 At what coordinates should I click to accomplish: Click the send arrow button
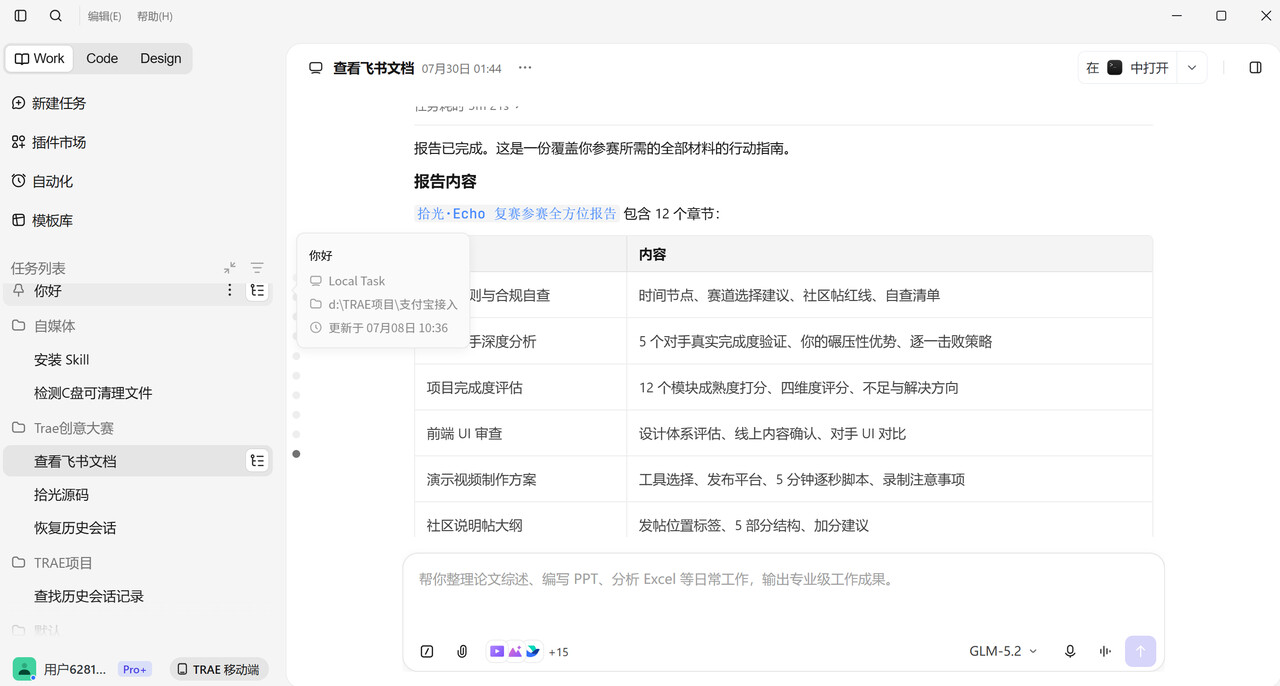[x=1140, y=651]
